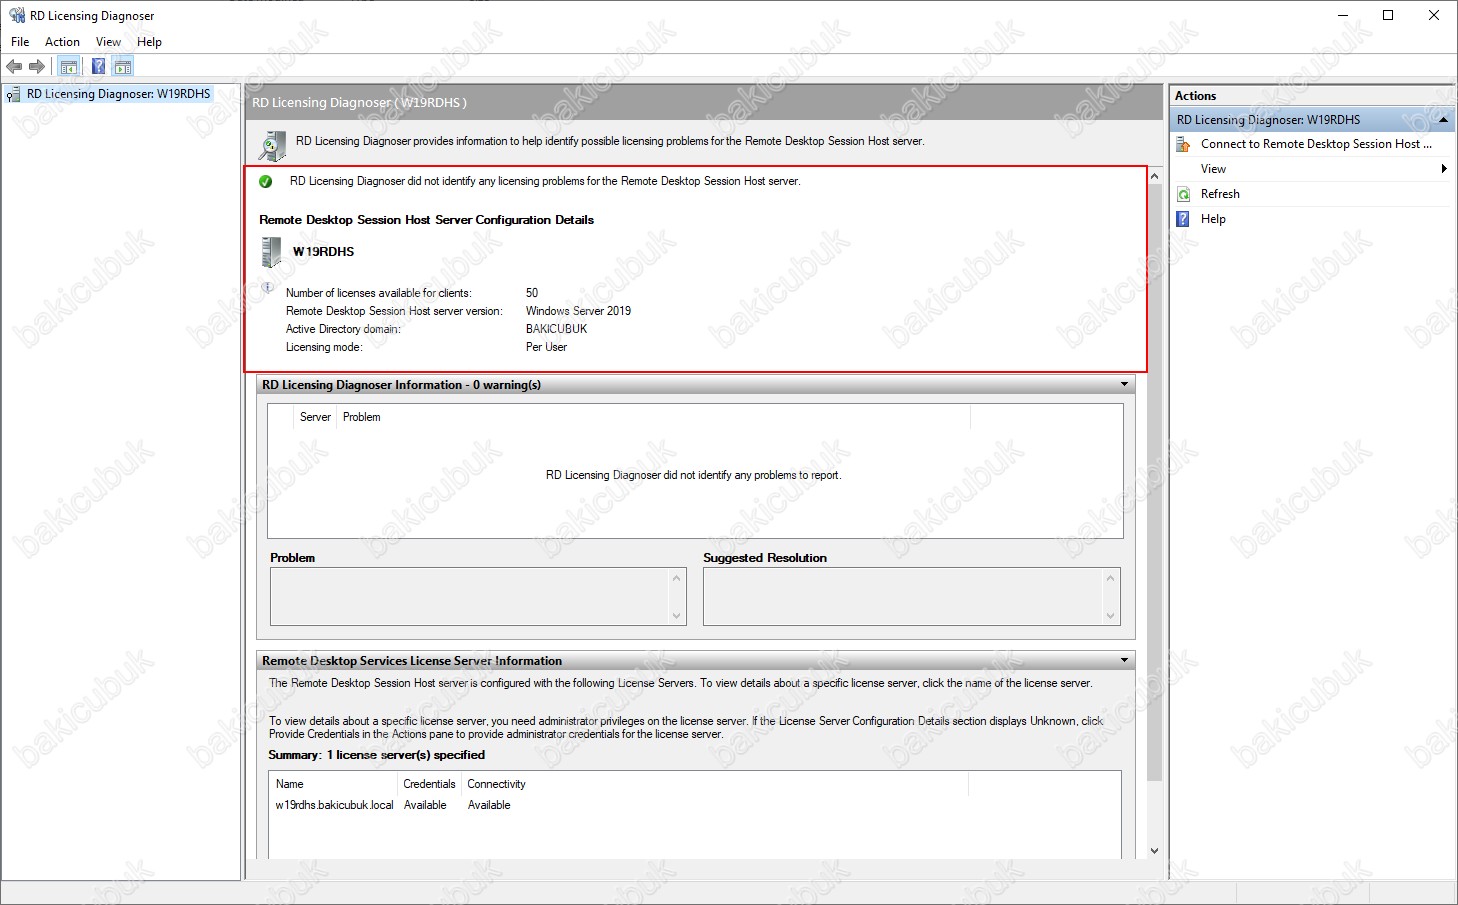The height and width of the screenshot is (905, 1458).
Task: Click the Name column header in license servers
Action: pos(335,784)
